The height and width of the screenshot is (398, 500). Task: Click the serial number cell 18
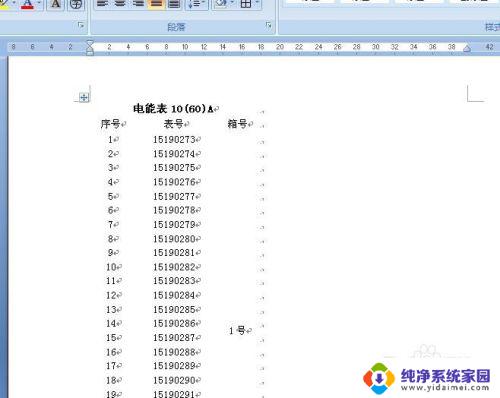point(111,380)
